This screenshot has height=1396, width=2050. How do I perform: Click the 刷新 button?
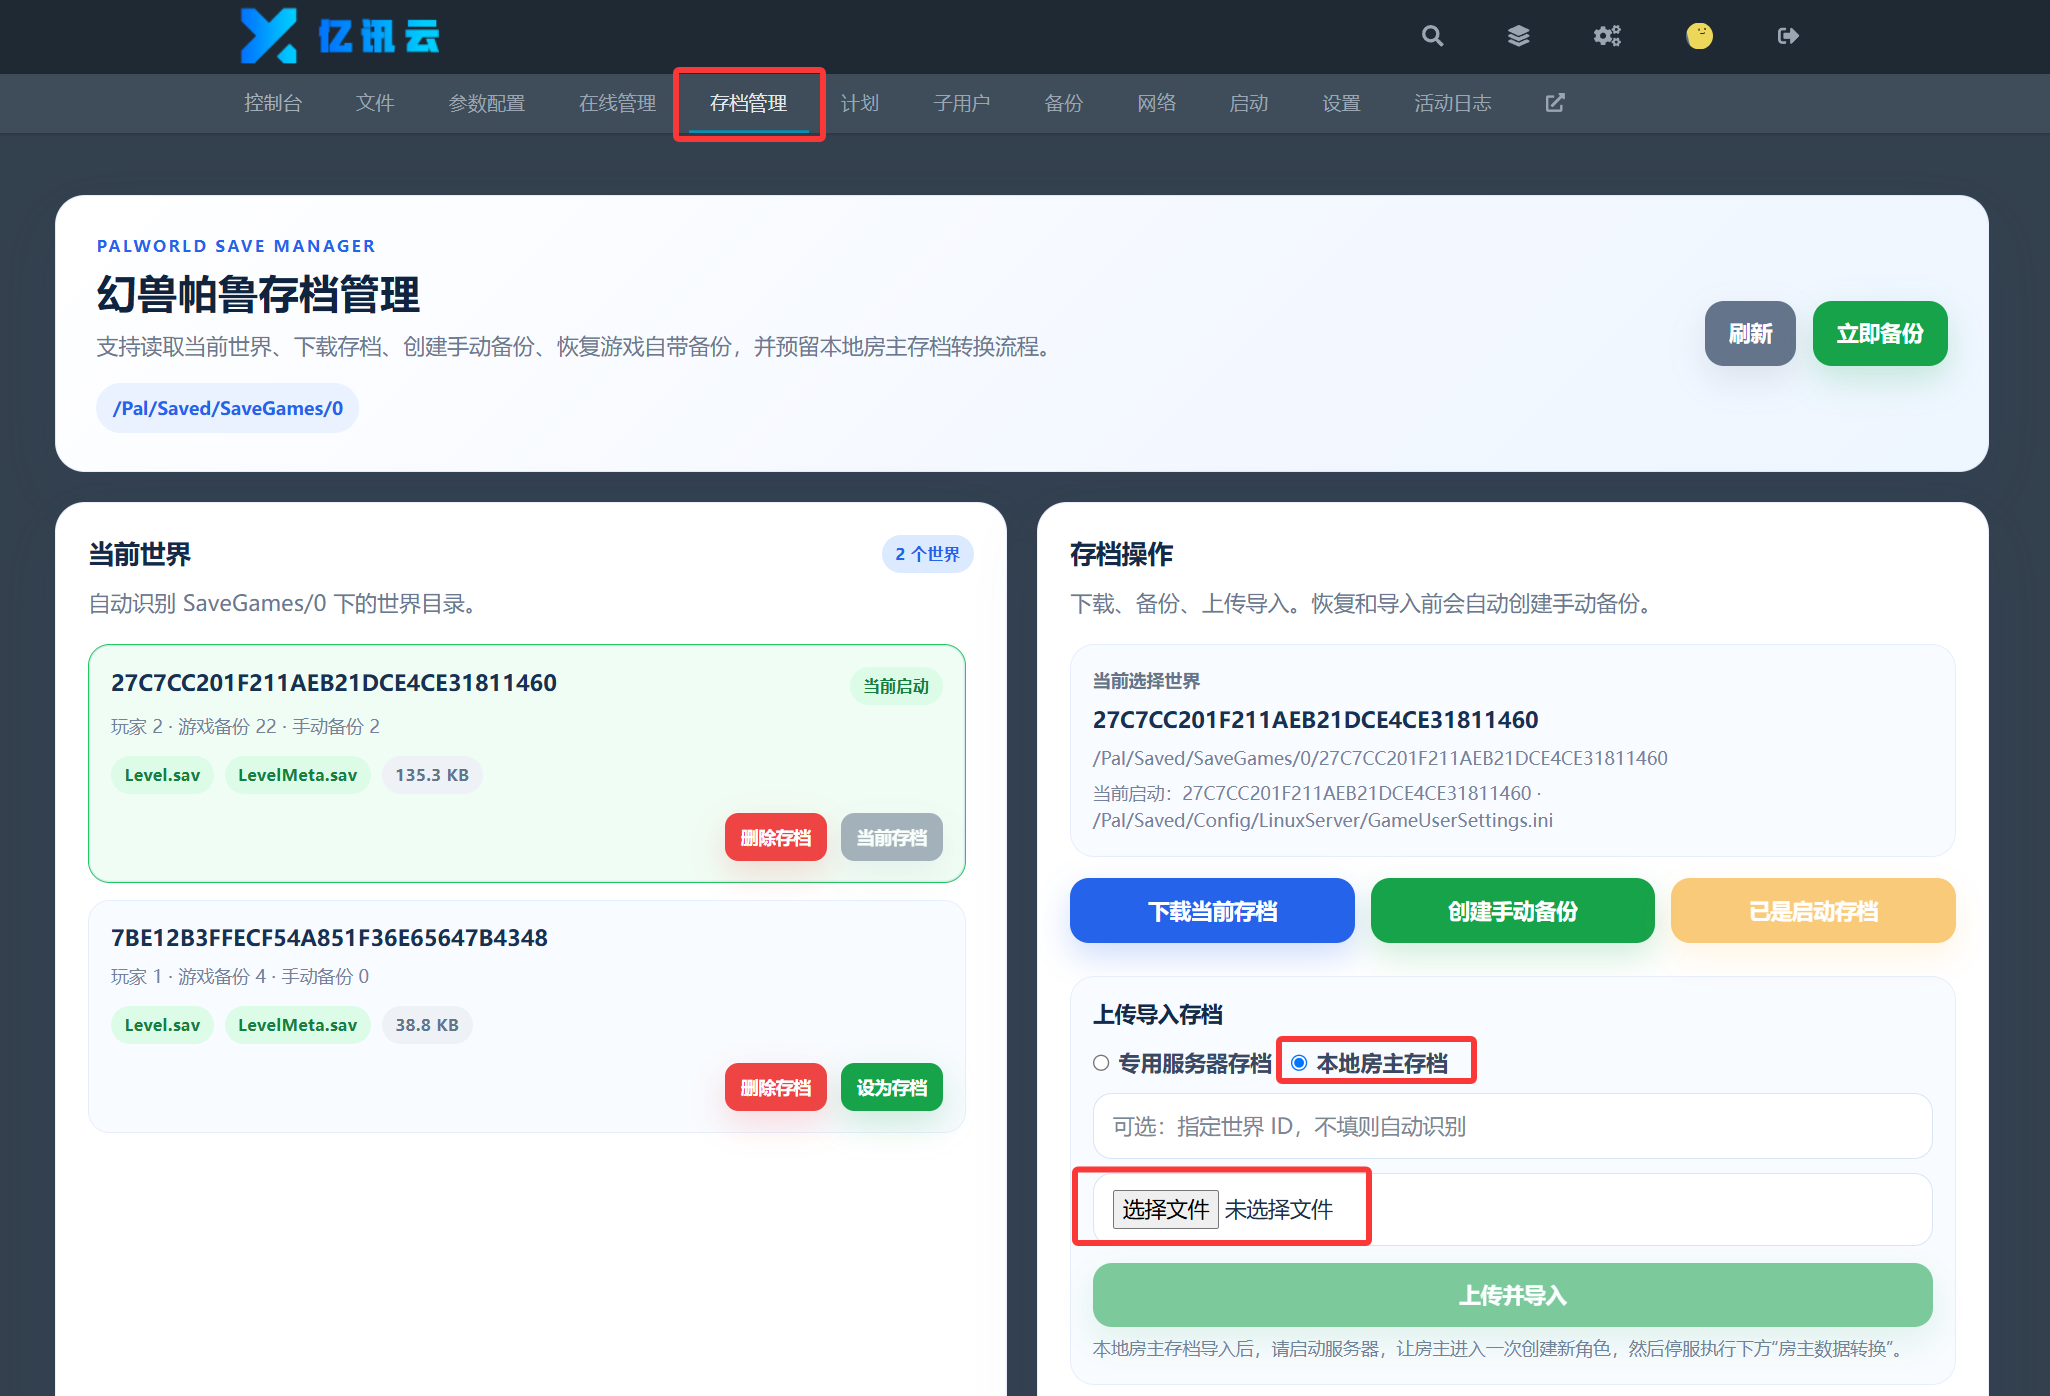pos(1750,333)
